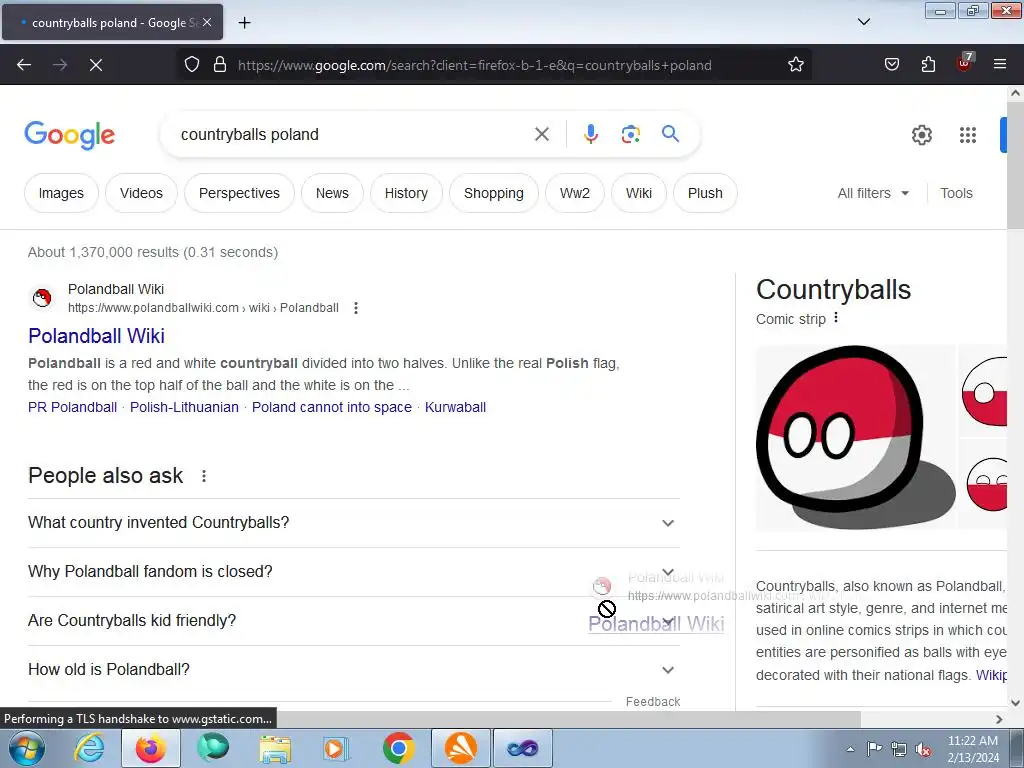The height and width of the screenshot is (768, 1024).
Task: Switch to Firefox taskbar button
Action: 151,749
